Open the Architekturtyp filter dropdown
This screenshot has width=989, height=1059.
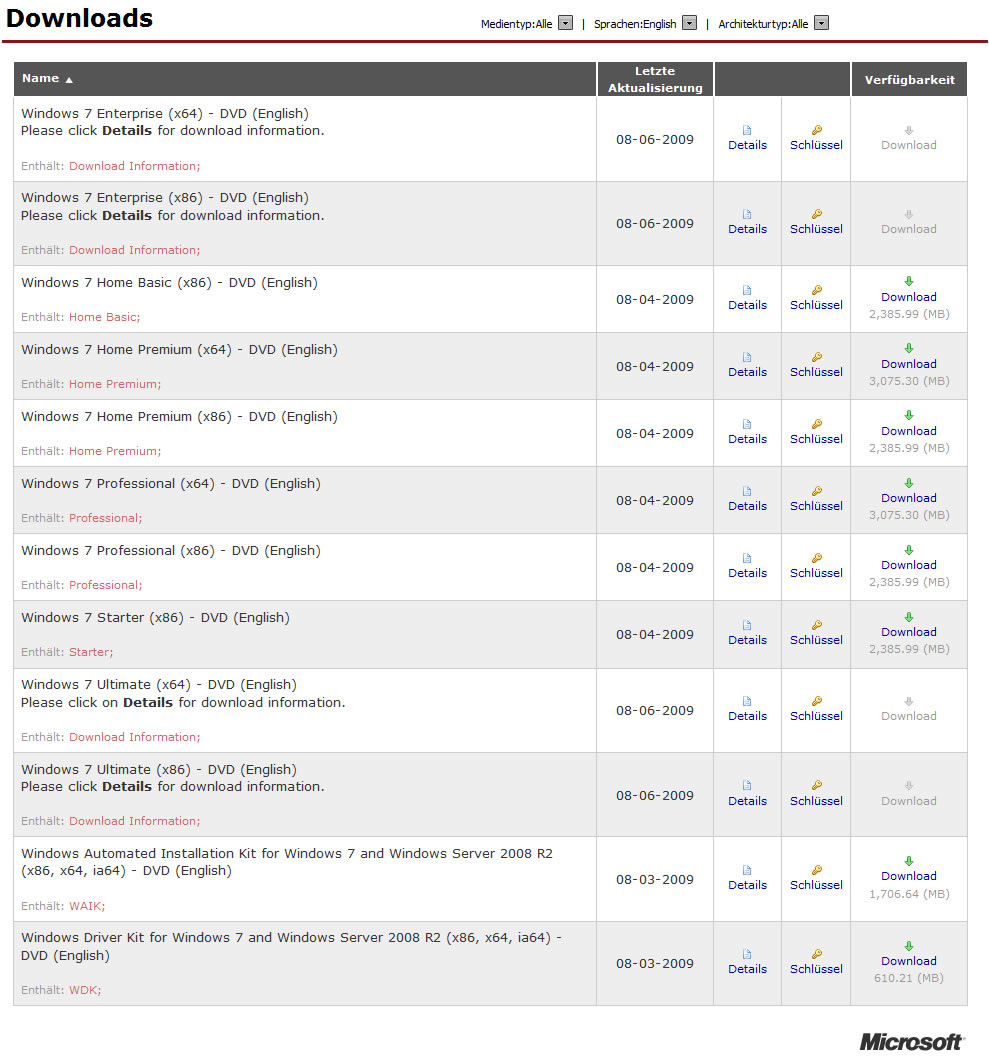click(x=821, y=24)
